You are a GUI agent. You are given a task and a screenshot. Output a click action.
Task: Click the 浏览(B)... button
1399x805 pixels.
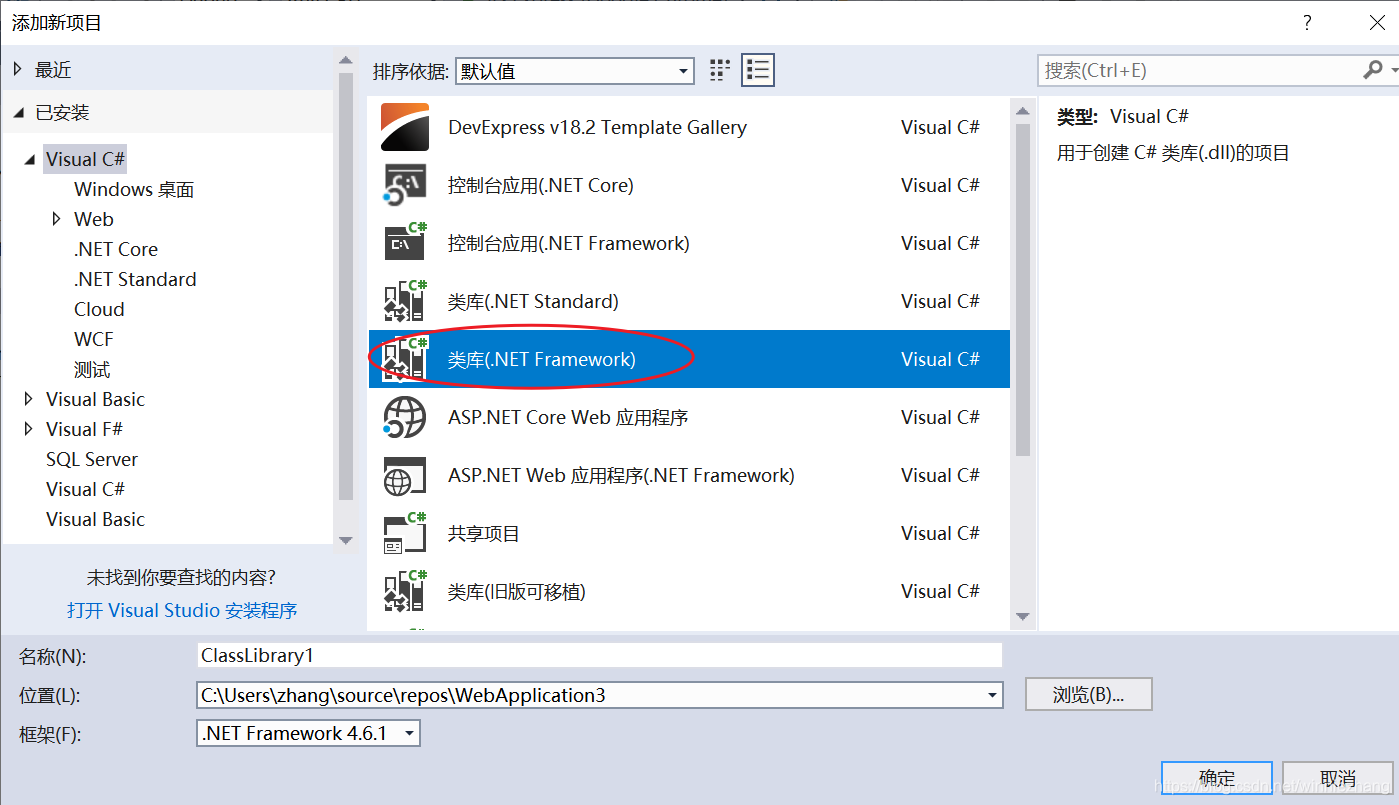1089,694
